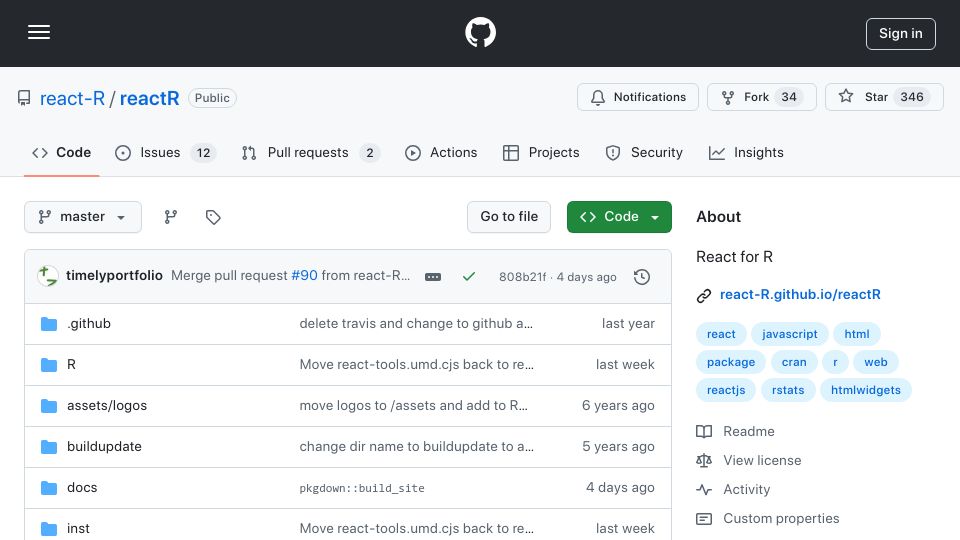Image resolution: width=960 pixels, height=540 pixels.
Task: Click the Notifications bell button
Action: tap(637, 97)
